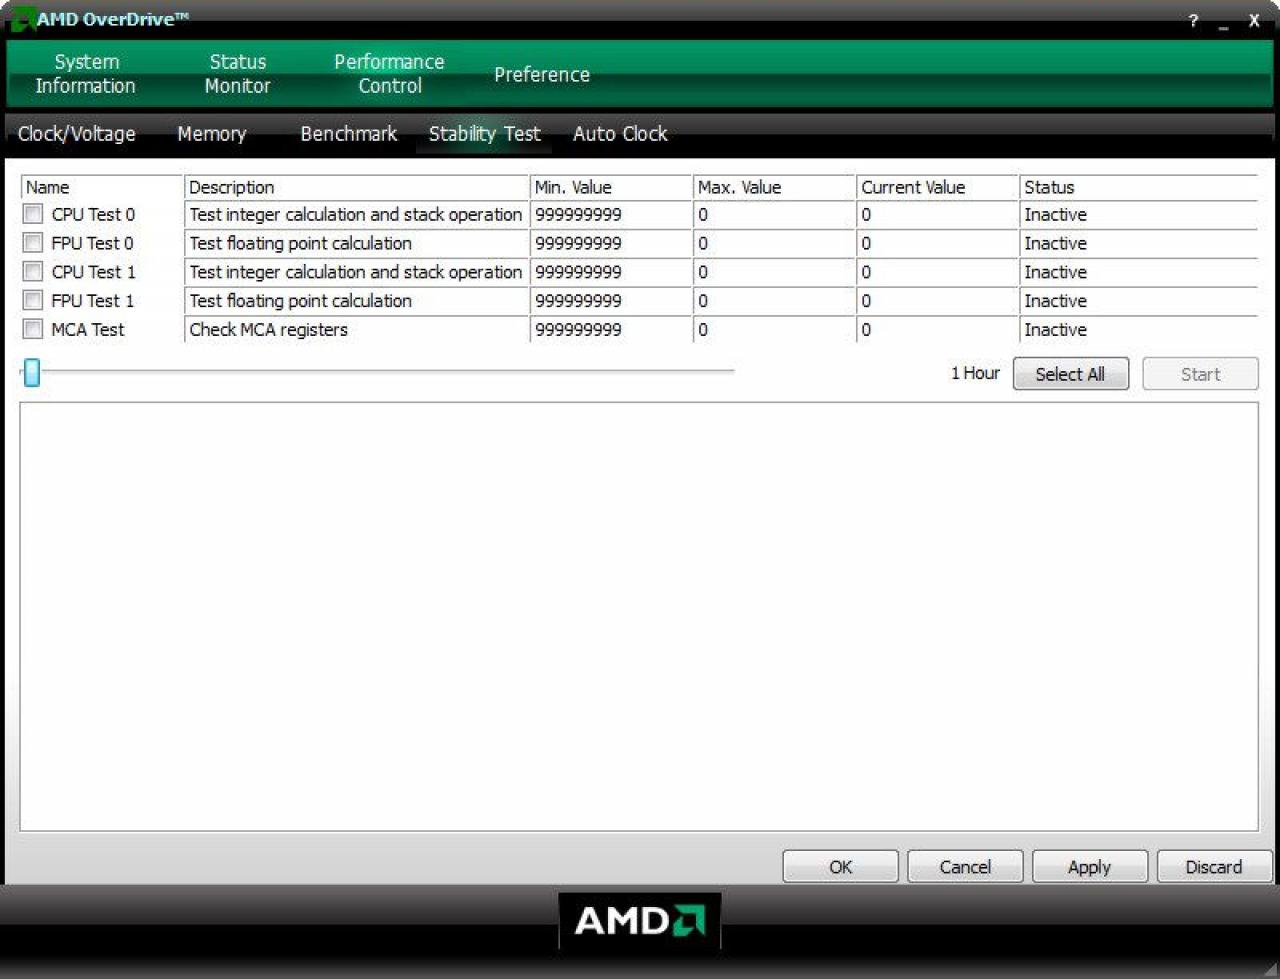Click the AMD logo at the bottom

640,920
